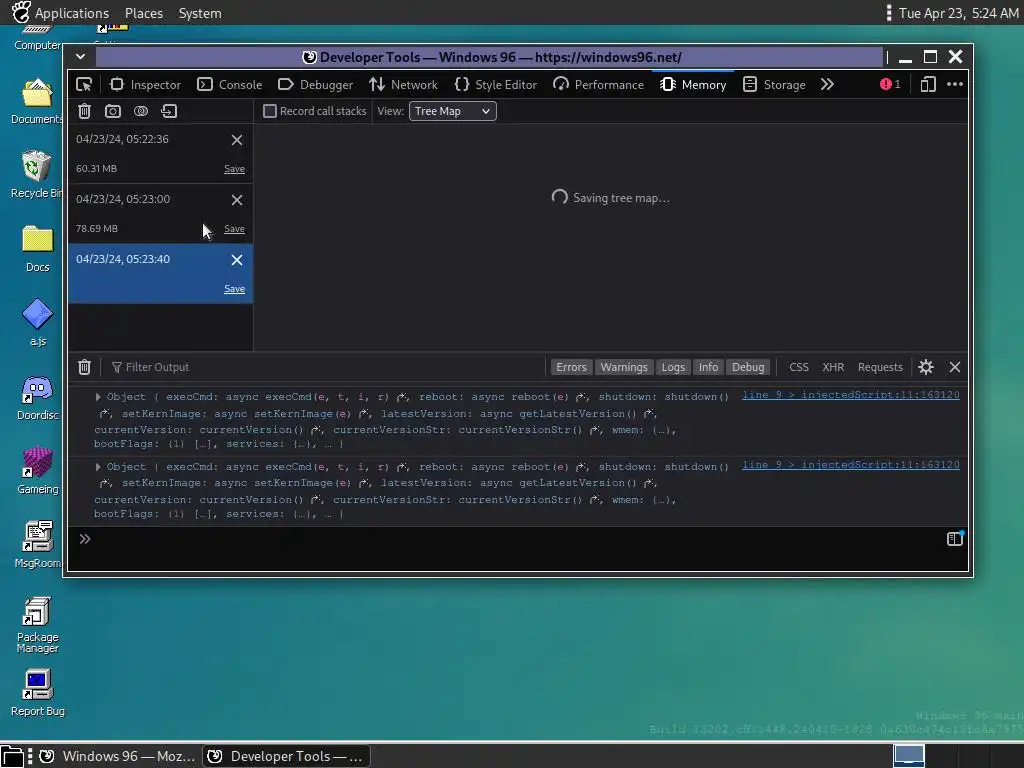Open the window menu chevron in title bar
Viewport: 1024px width, 768px height.
point(80,57)
